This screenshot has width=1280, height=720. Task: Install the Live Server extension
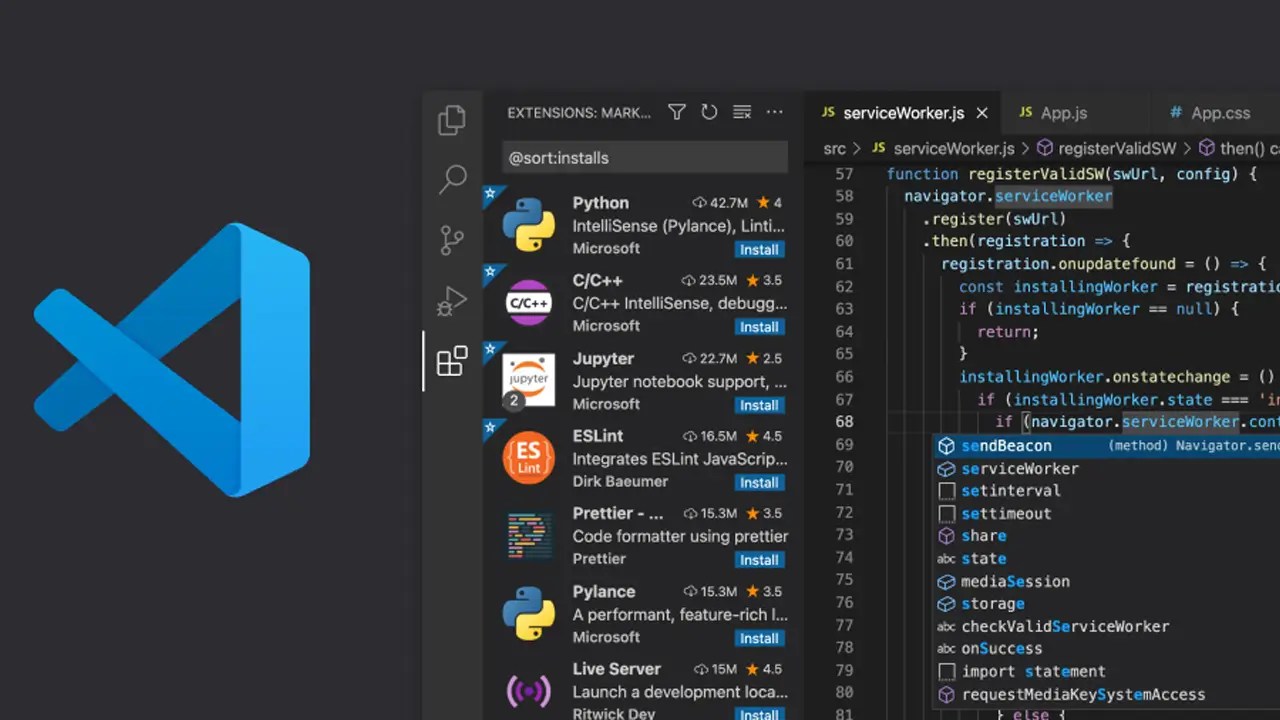pyautogui.click(x=759, y=714)
